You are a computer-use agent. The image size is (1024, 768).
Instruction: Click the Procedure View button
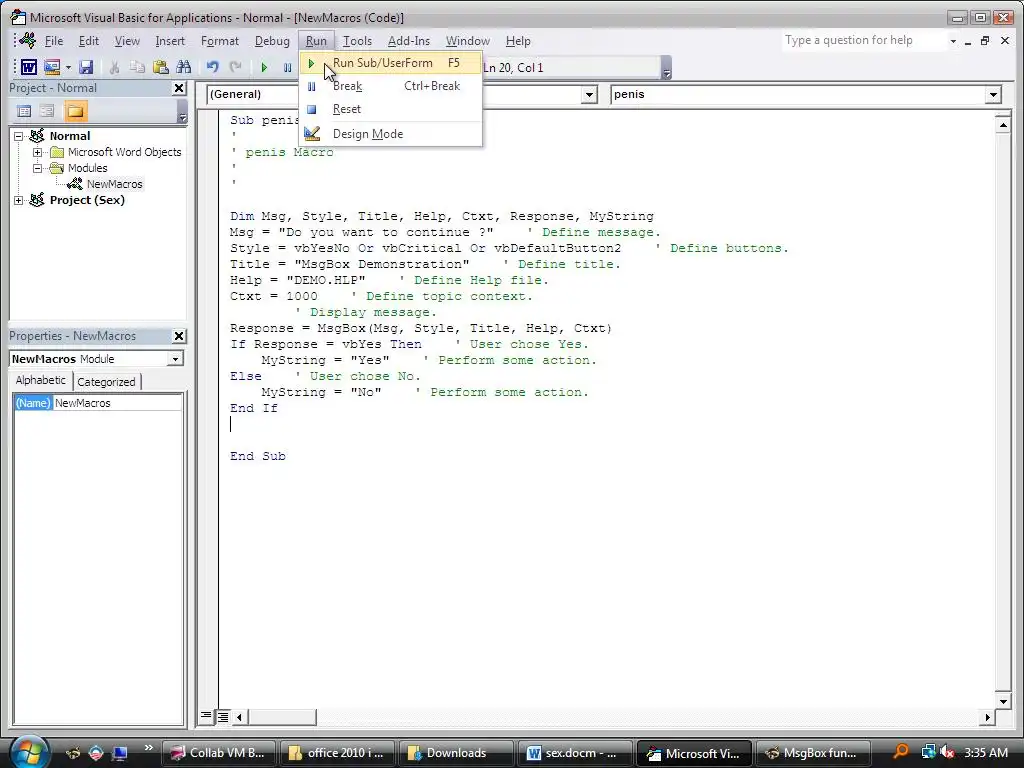coord(206,716)
